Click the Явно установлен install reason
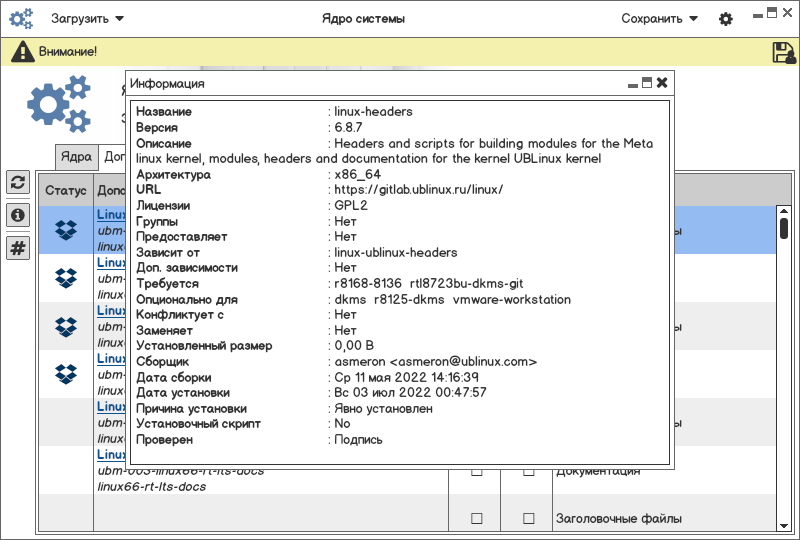Image resolution: width=800 pixels, height=540 pixels. [383, 409]
